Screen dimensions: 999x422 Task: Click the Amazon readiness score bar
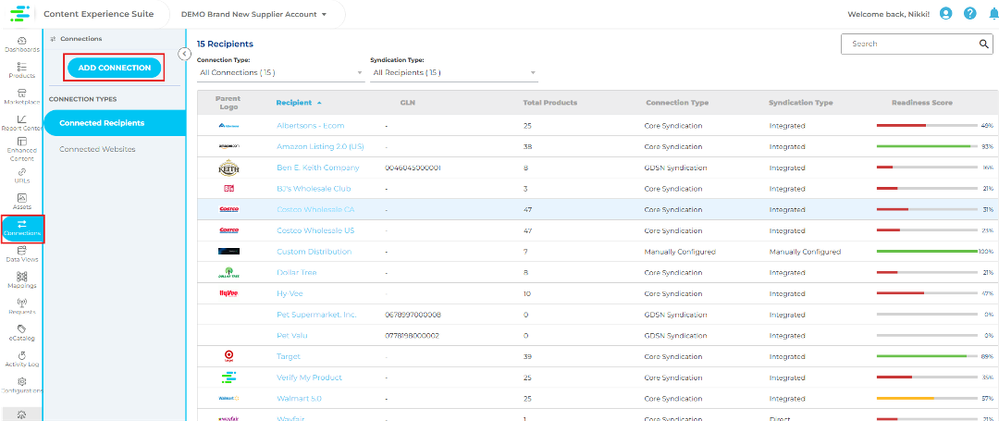coord(927,147)
